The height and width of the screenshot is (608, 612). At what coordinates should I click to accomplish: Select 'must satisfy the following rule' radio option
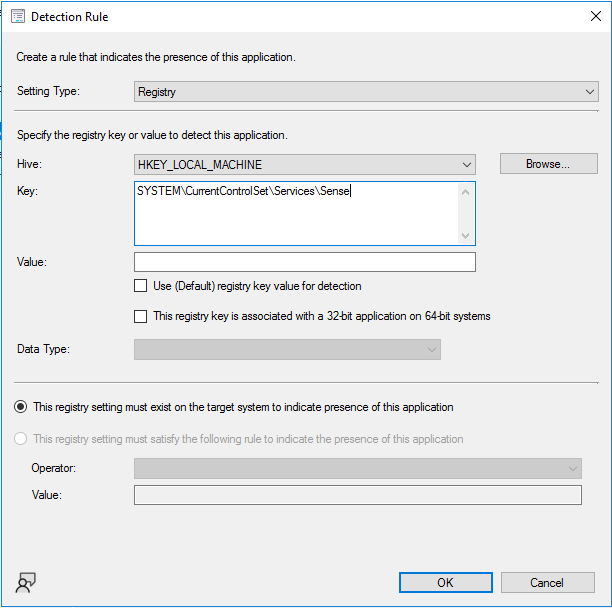coord(21,439)
